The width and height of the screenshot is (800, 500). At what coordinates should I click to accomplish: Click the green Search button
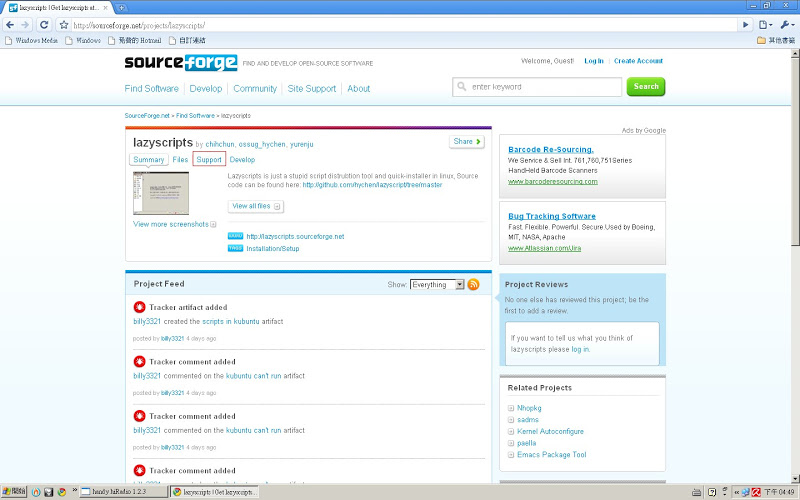(x=646, y=87)
